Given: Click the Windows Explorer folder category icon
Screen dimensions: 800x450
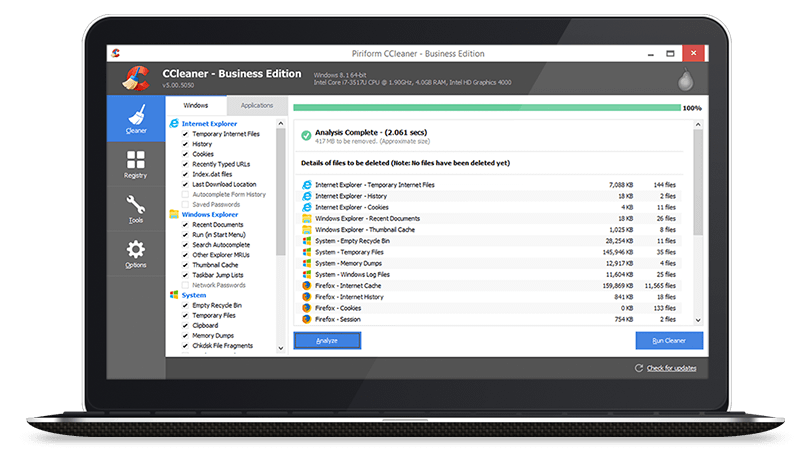Looking at the screenshot, I should tap(174, 214).
